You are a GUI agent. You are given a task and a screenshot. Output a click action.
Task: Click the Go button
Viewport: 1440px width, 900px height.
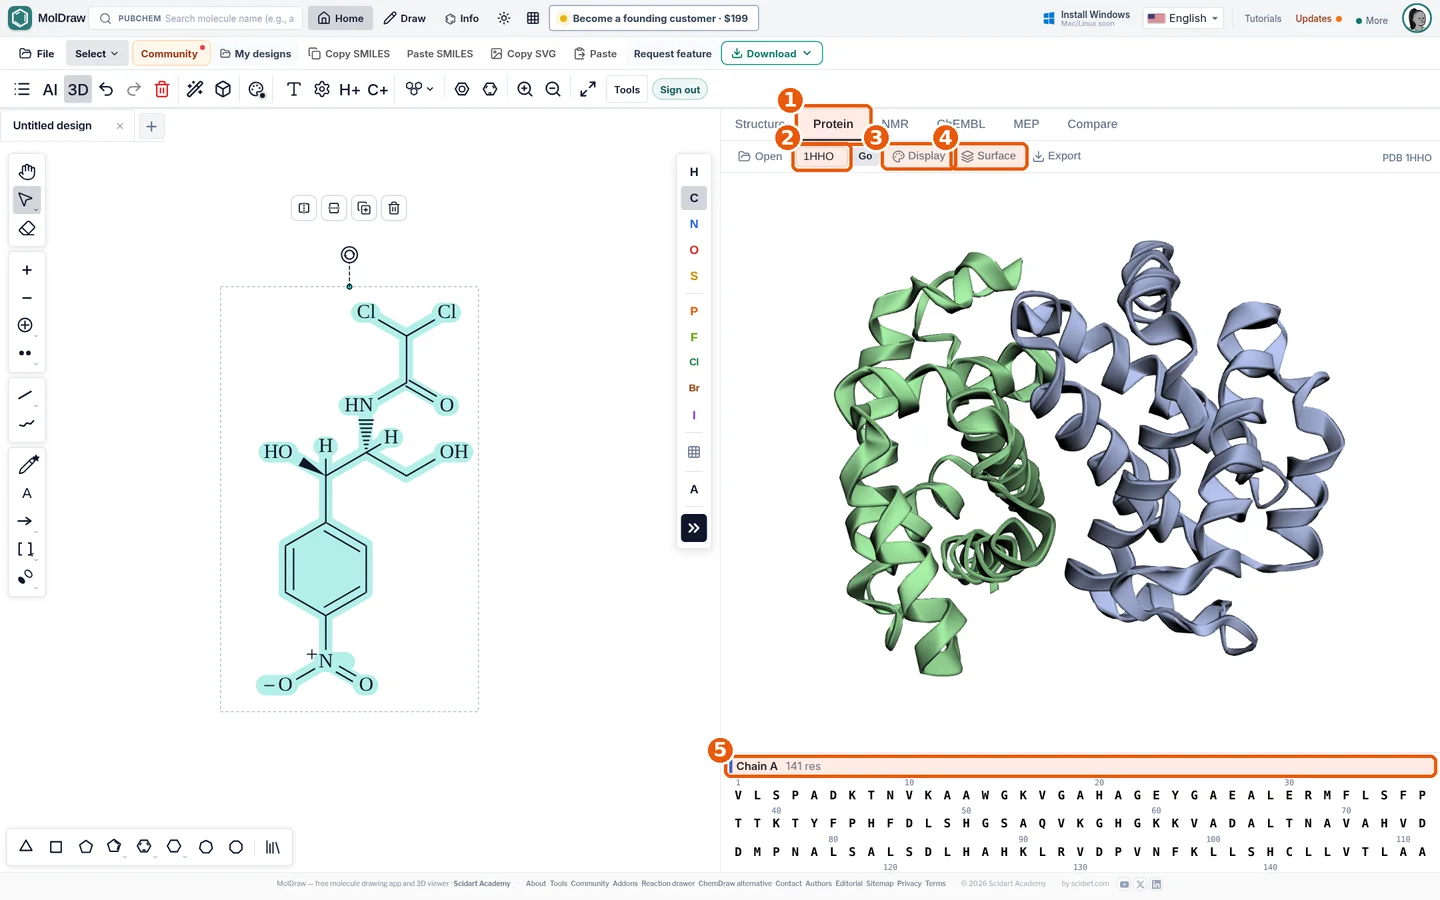pyautogui.click(x=865, y=156)
